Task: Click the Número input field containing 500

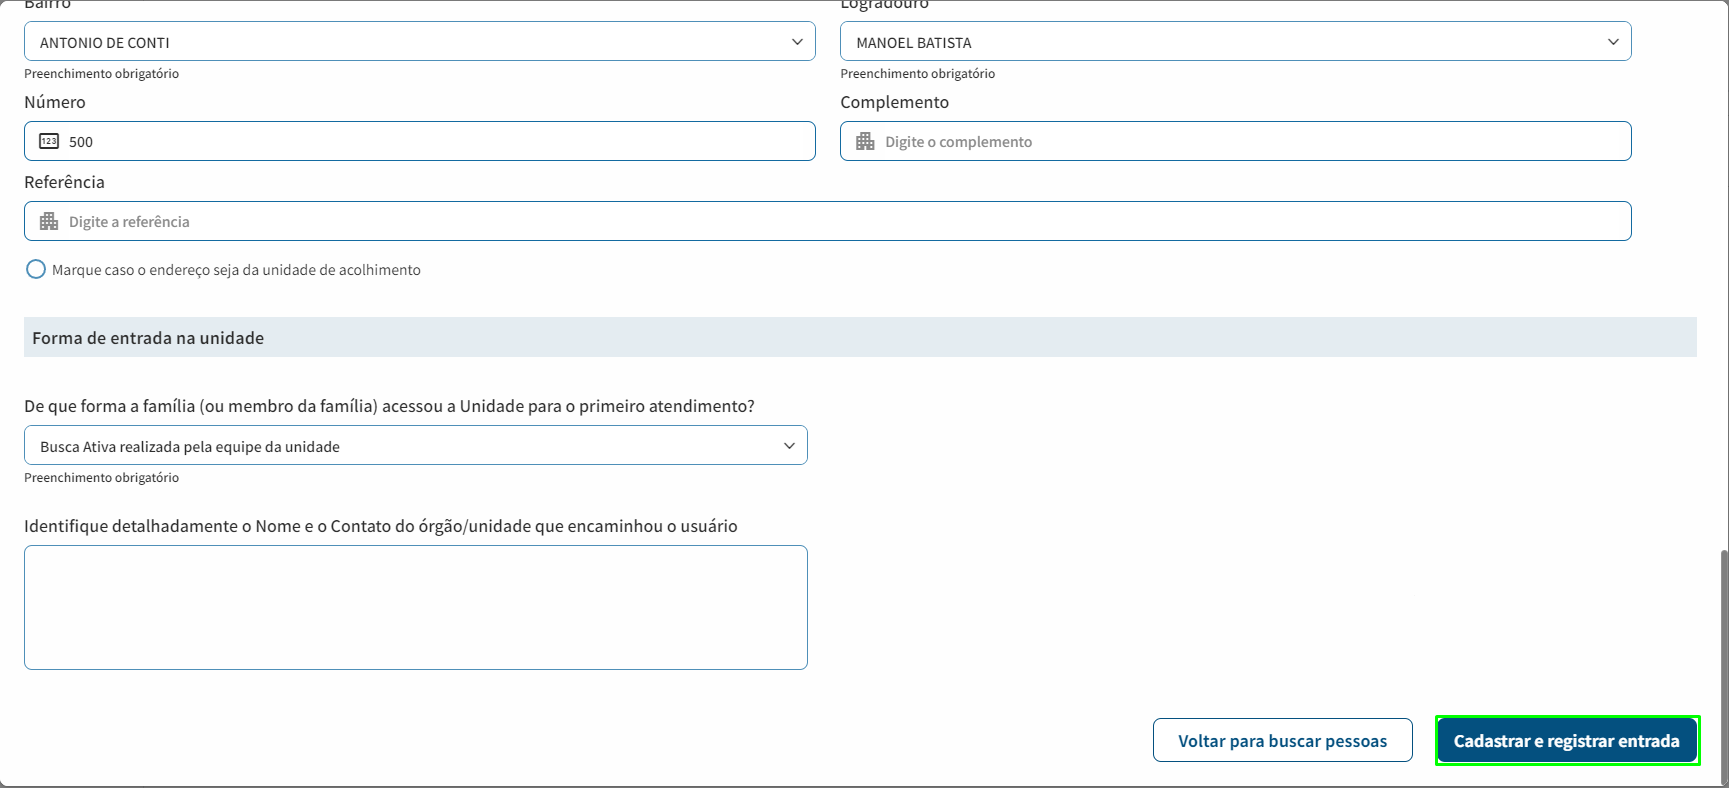Action: (419, 141)
